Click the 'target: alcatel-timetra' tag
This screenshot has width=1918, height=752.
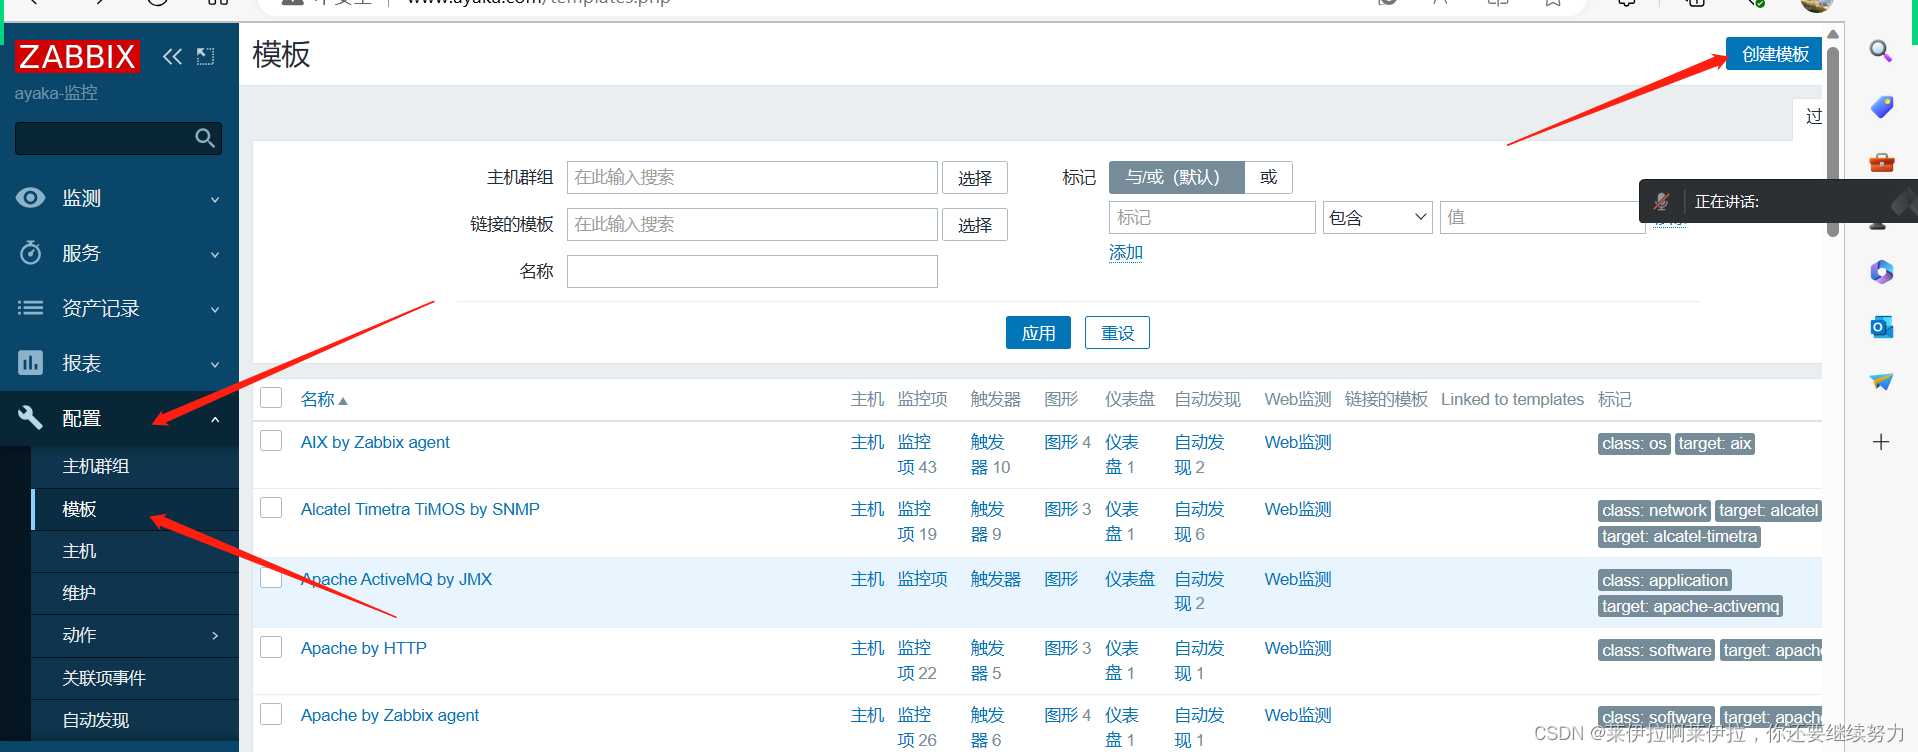[x=1679, y=536]
